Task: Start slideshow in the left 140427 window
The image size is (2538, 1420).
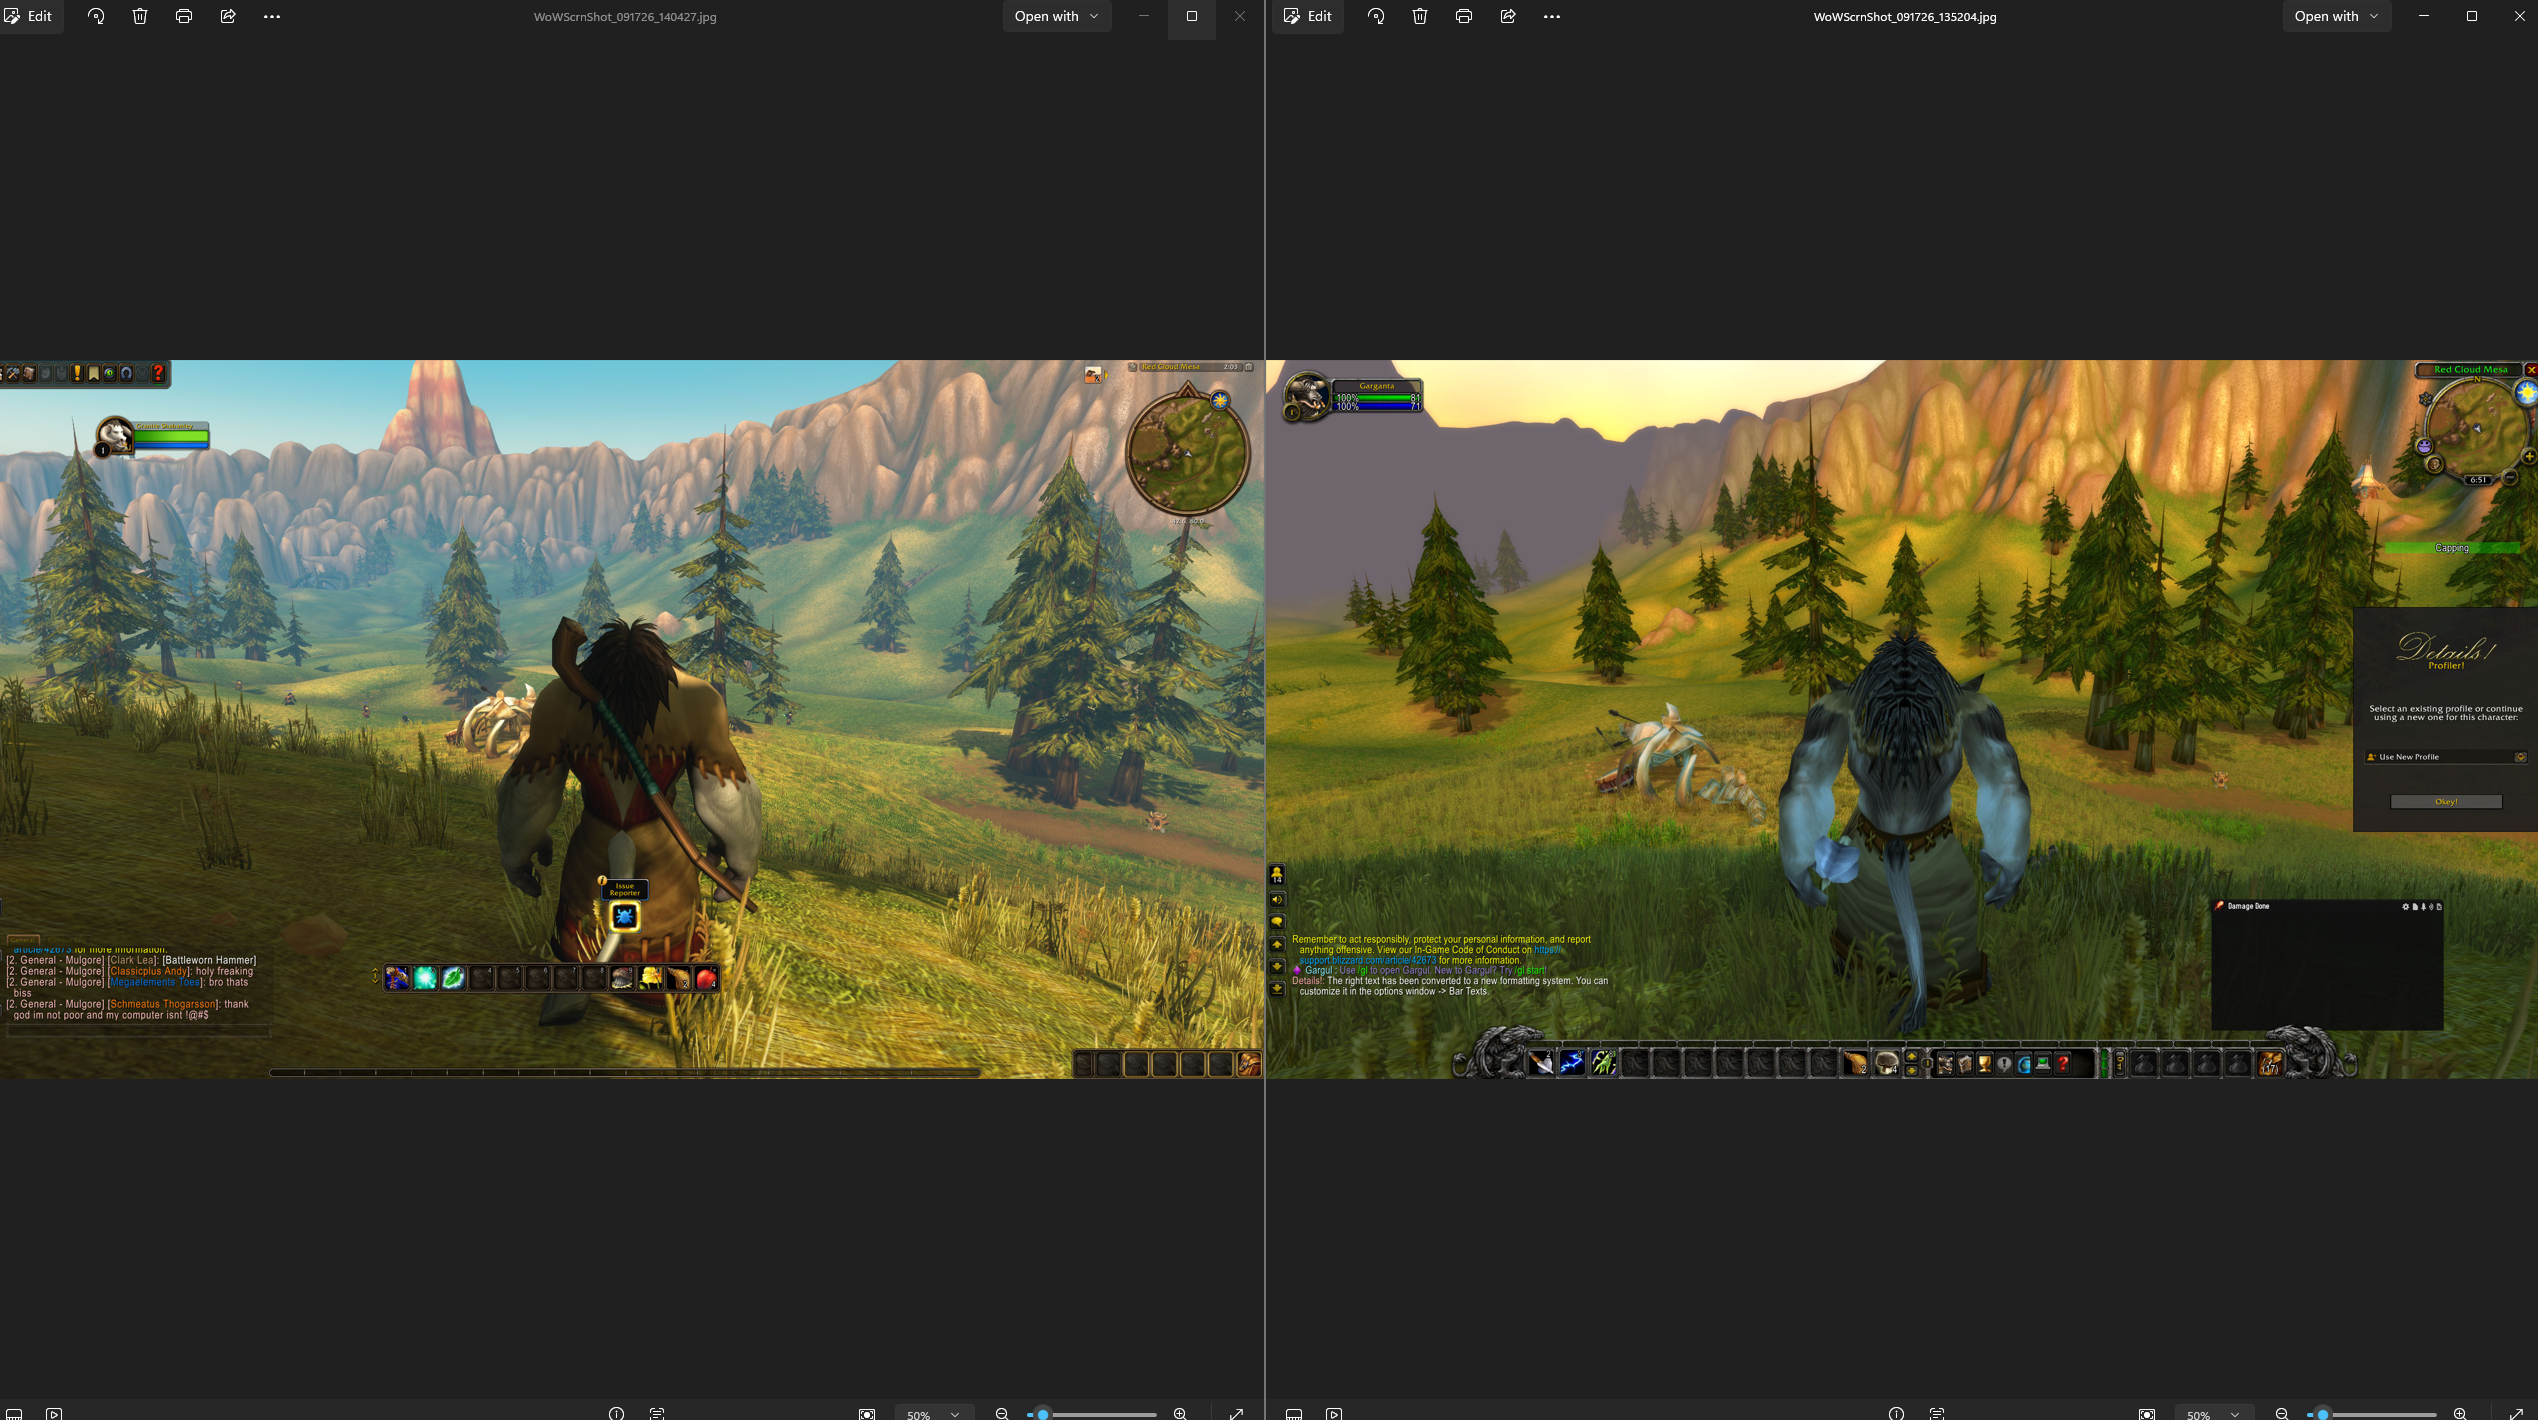Action: (x=54, y=1413)
